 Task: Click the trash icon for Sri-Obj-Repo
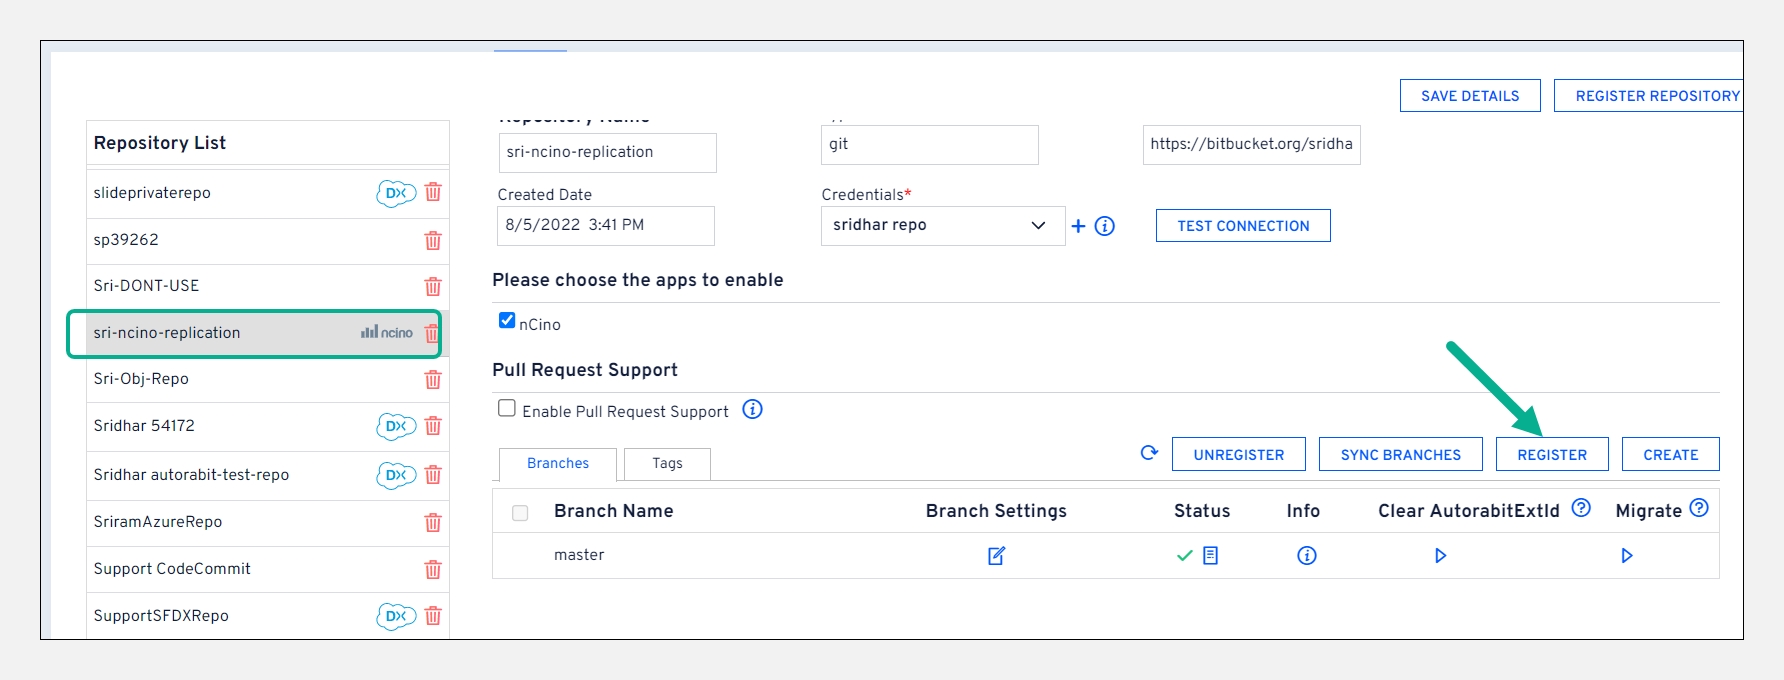tap(433, 380)
